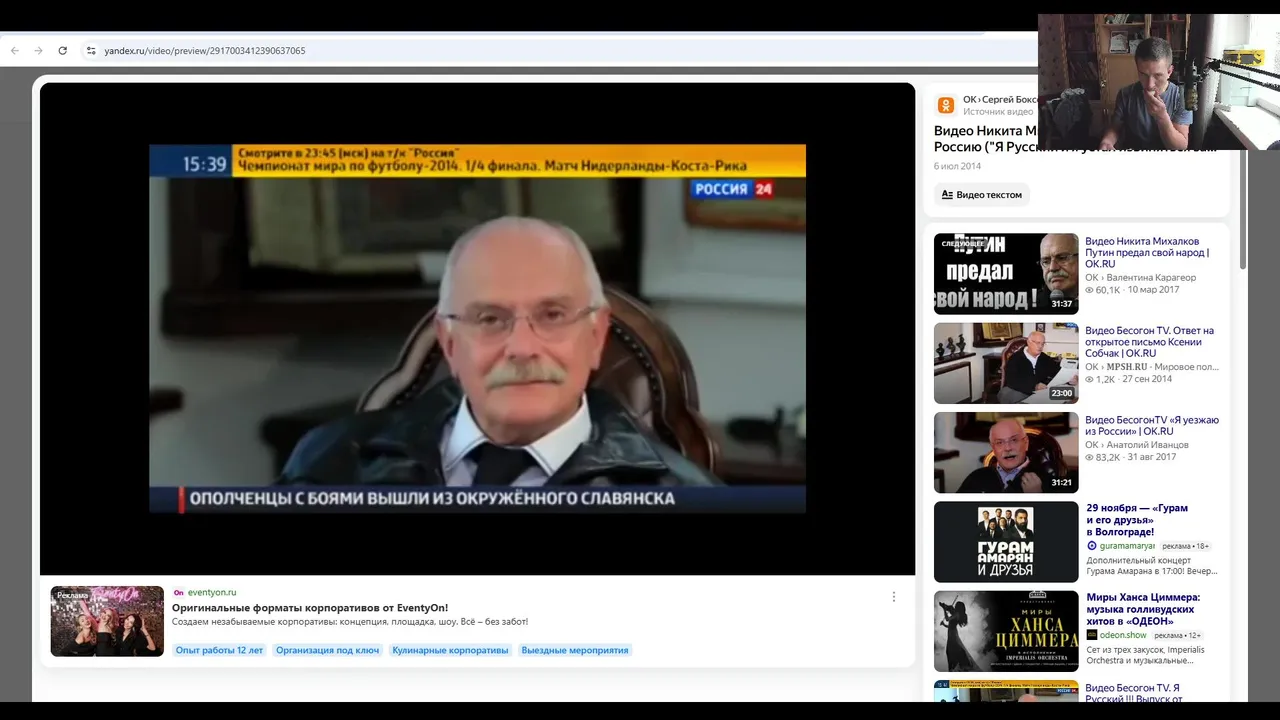The width and height of the screenshot is (1280, 720).
Task: Play the main video in the player
Action: [x=477, y=329]
